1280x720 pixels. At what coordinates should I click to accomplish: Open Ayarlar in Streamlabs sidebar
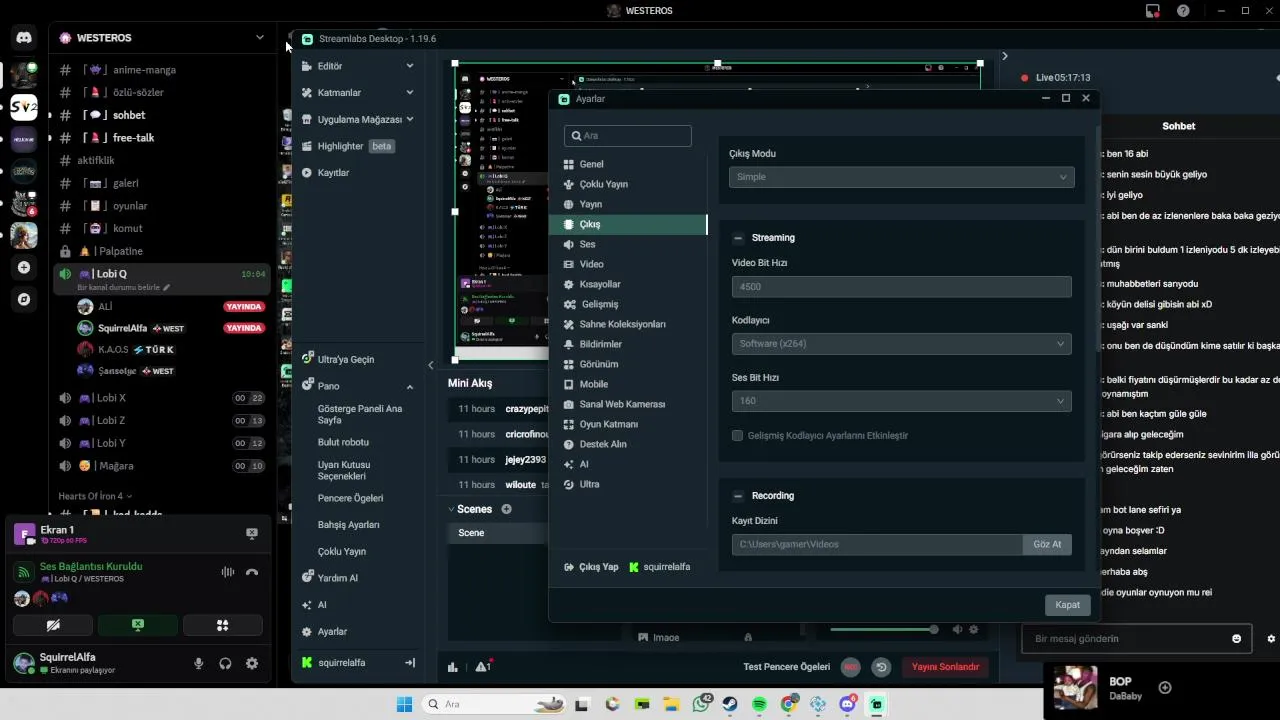point(325,632)
